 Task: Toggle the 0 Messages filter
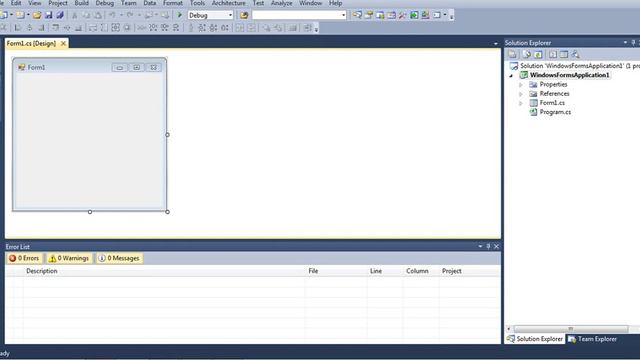(119, 258)
